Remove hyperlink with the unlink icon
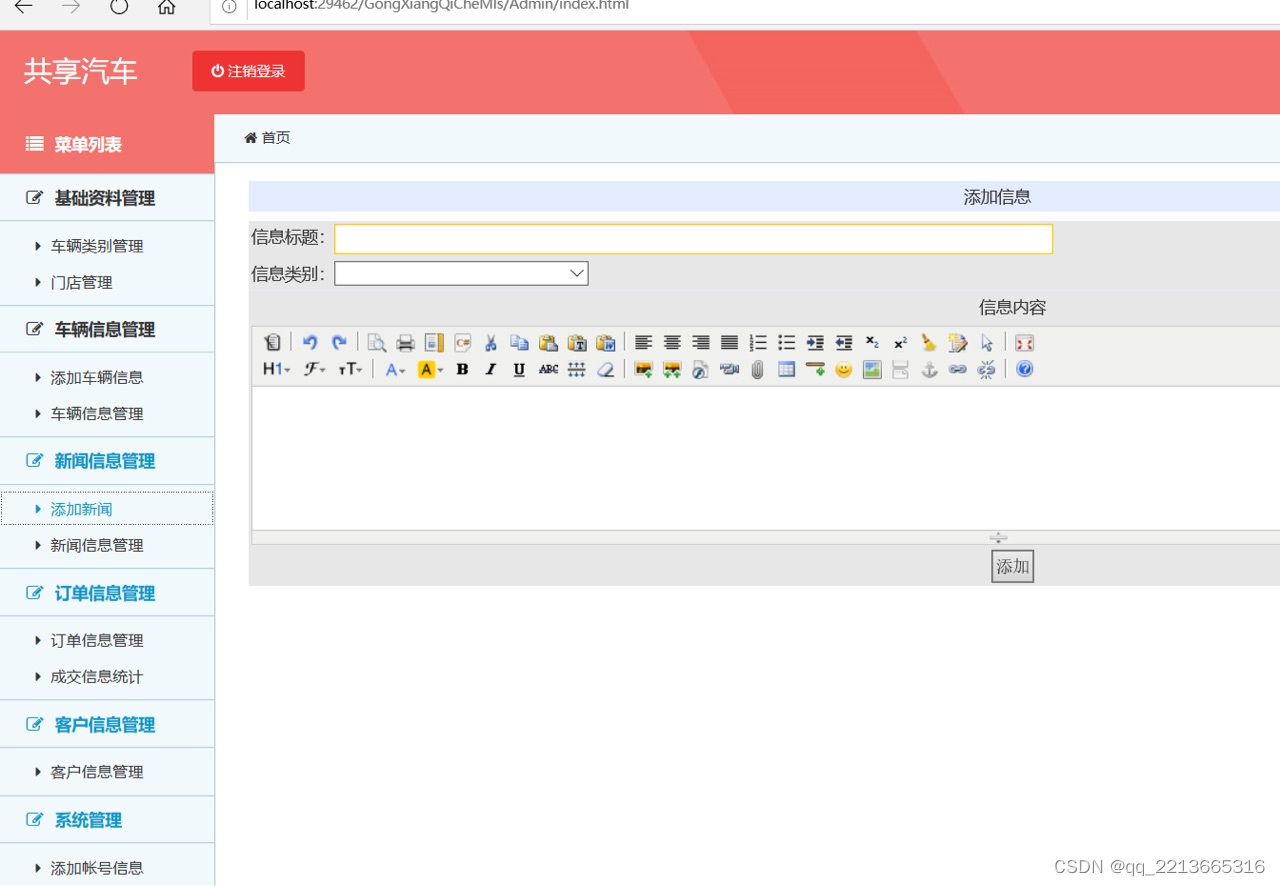This screenshot has width=1280, height=886. click(987, 369)
